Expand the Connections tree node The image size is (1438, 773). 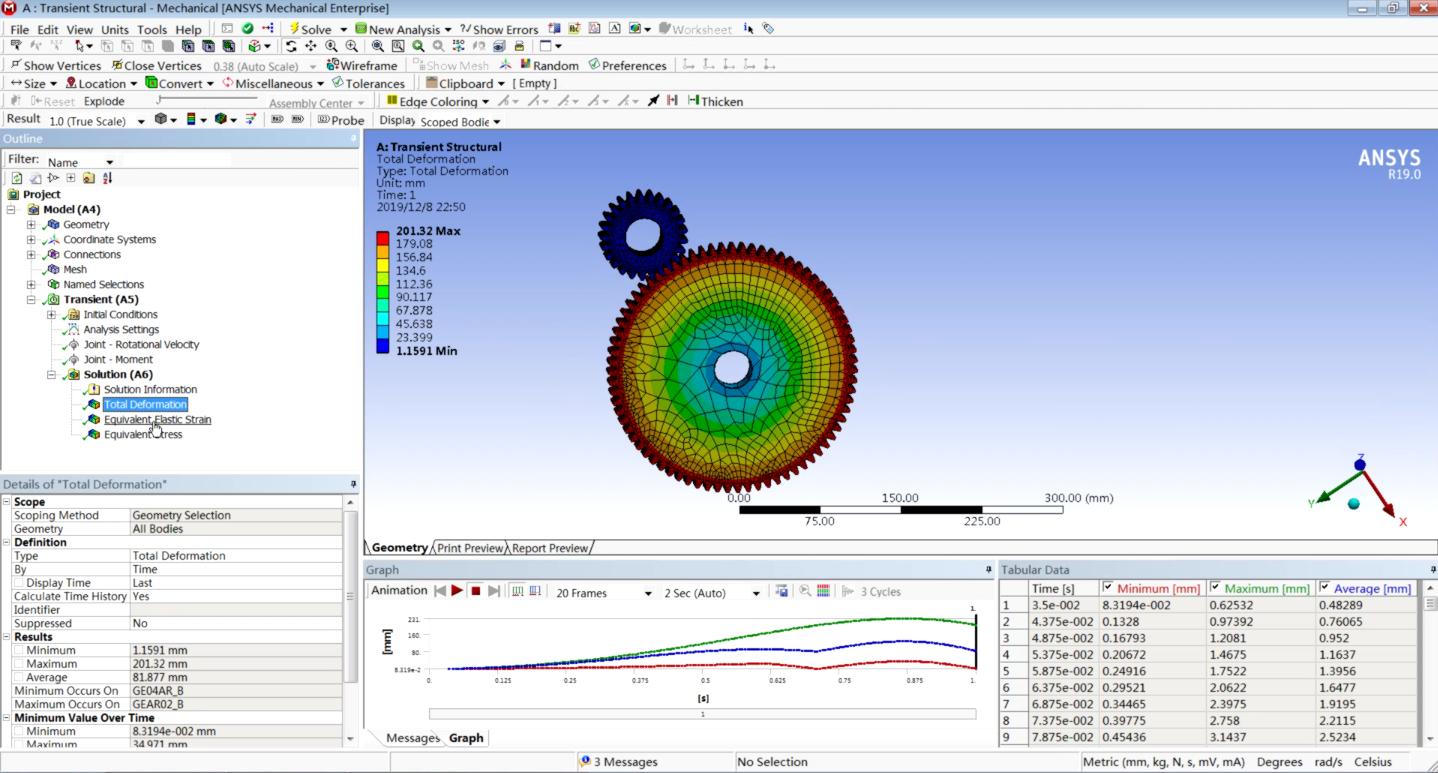31,254
